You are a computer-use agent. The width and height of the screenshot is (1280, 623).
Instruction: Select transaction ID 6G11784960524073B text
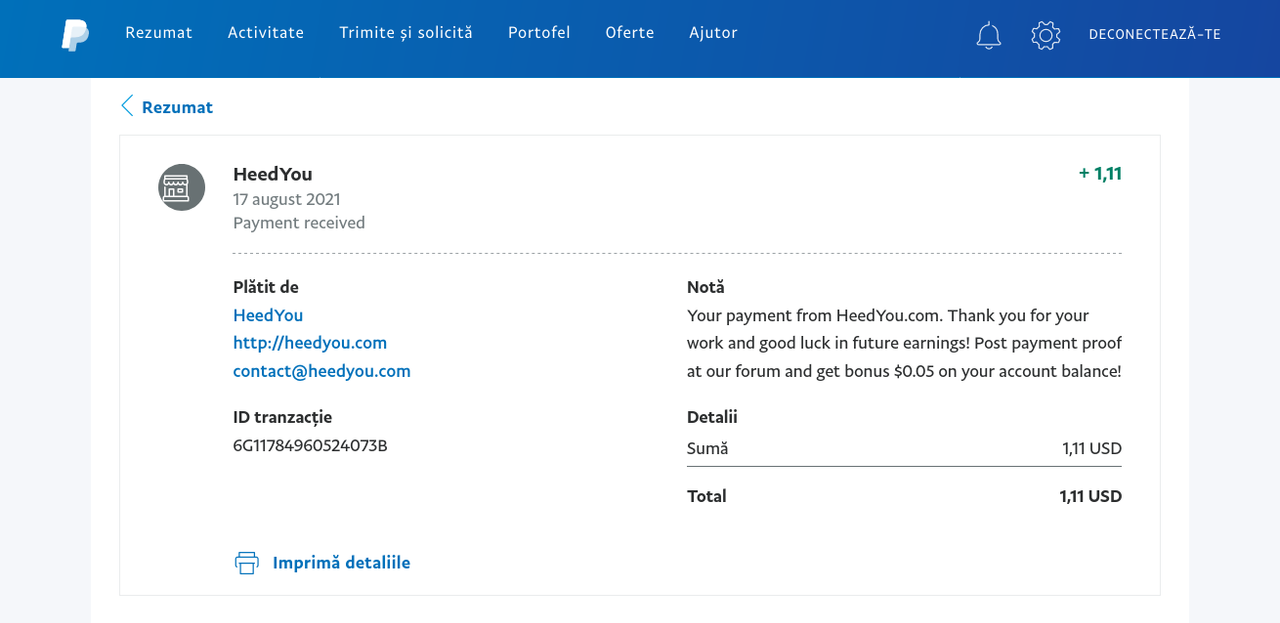[310, 445]
